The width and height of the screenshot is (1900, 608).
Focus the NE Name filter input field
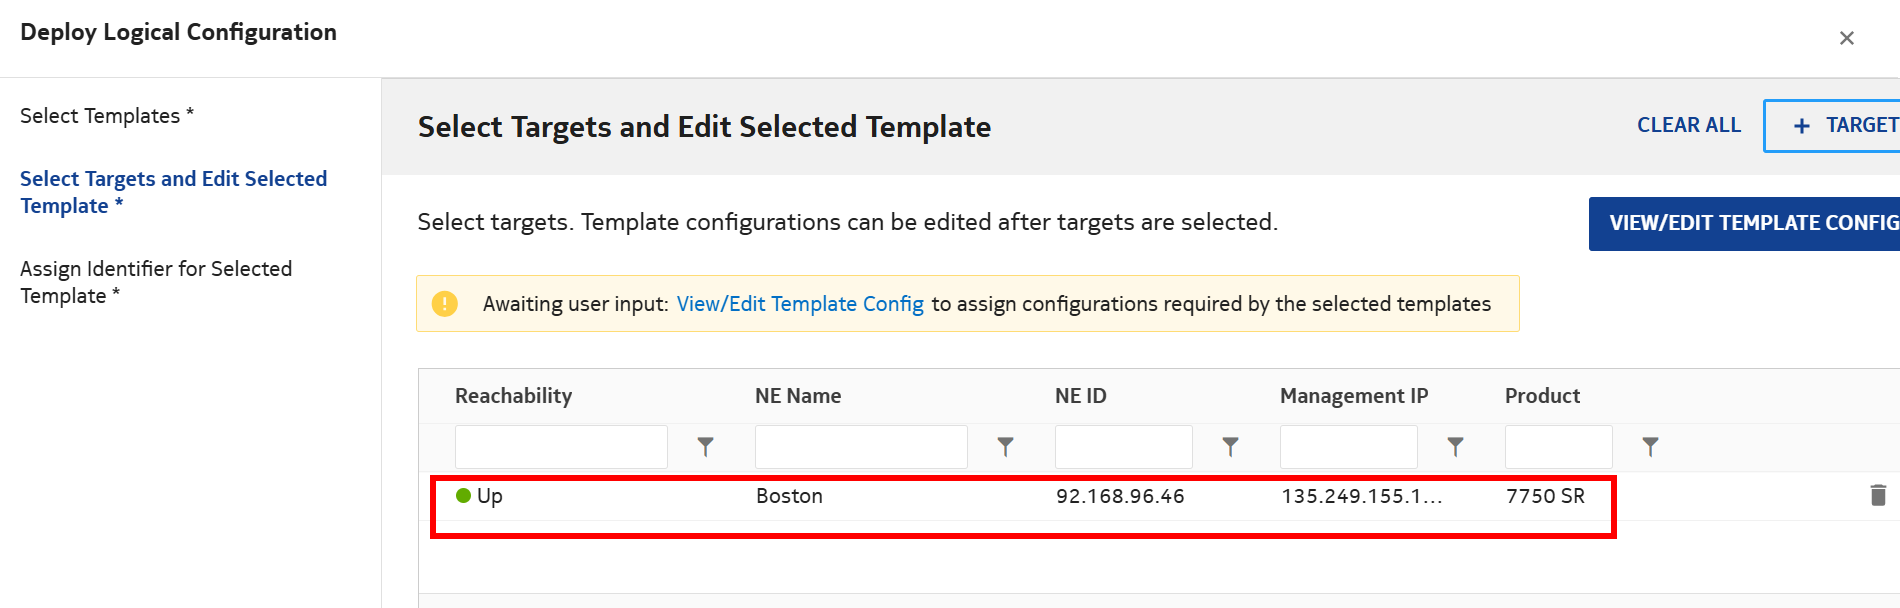pos(861,447)
